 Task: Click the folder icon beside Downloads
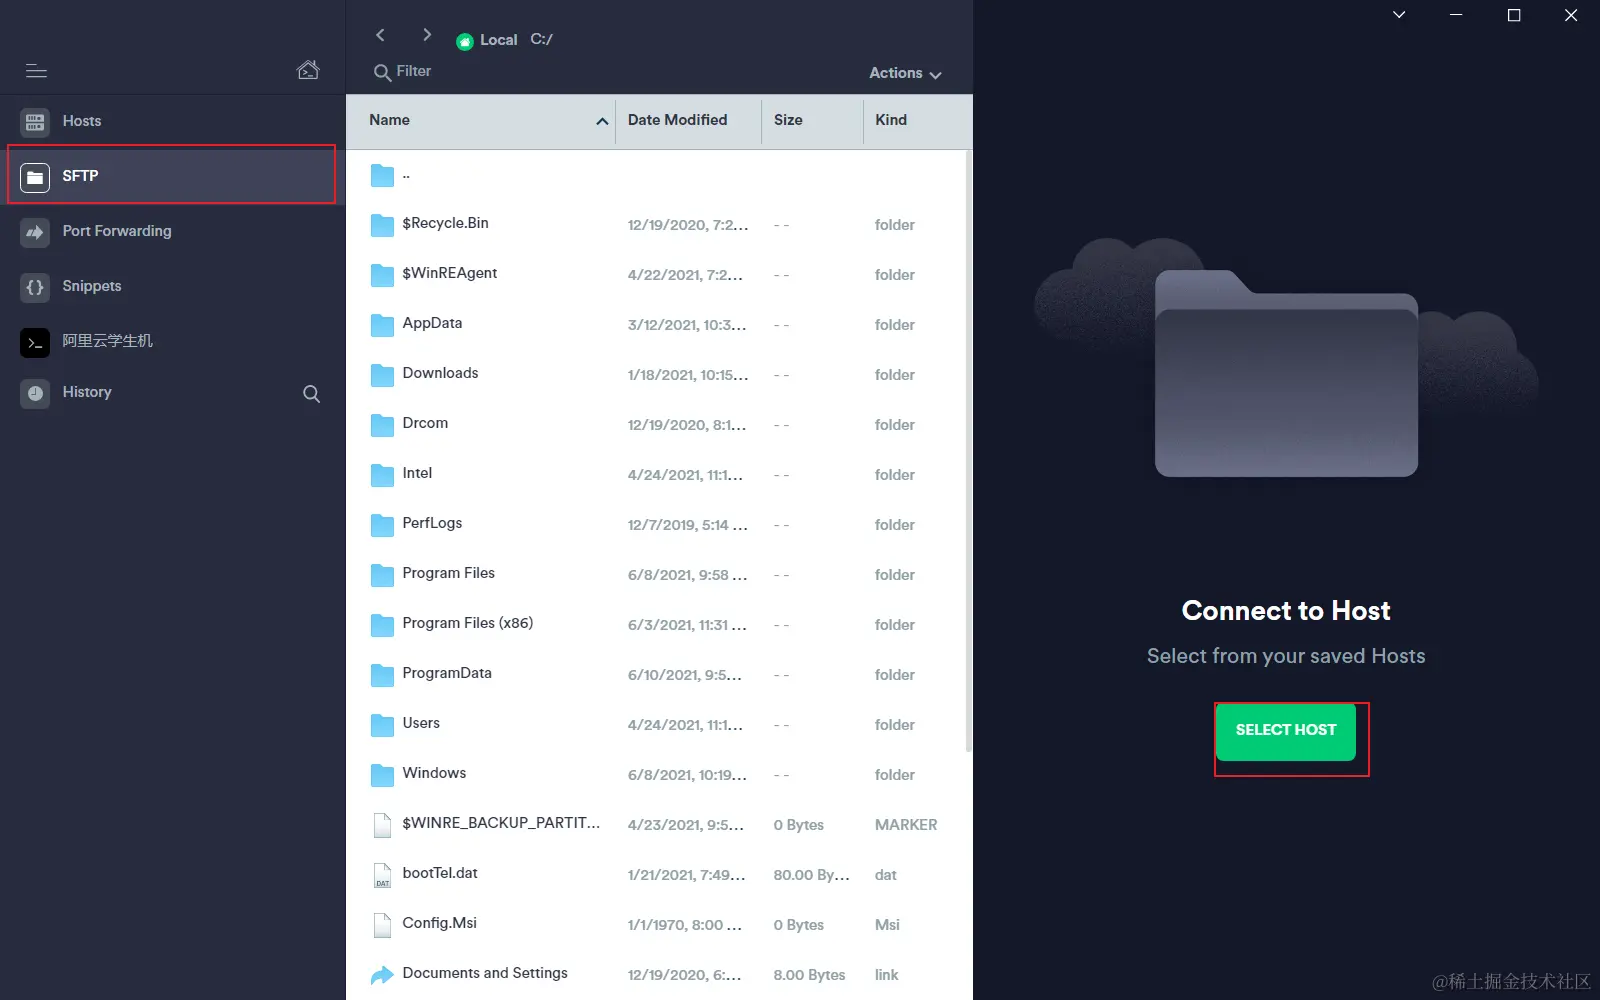point(382,375)
